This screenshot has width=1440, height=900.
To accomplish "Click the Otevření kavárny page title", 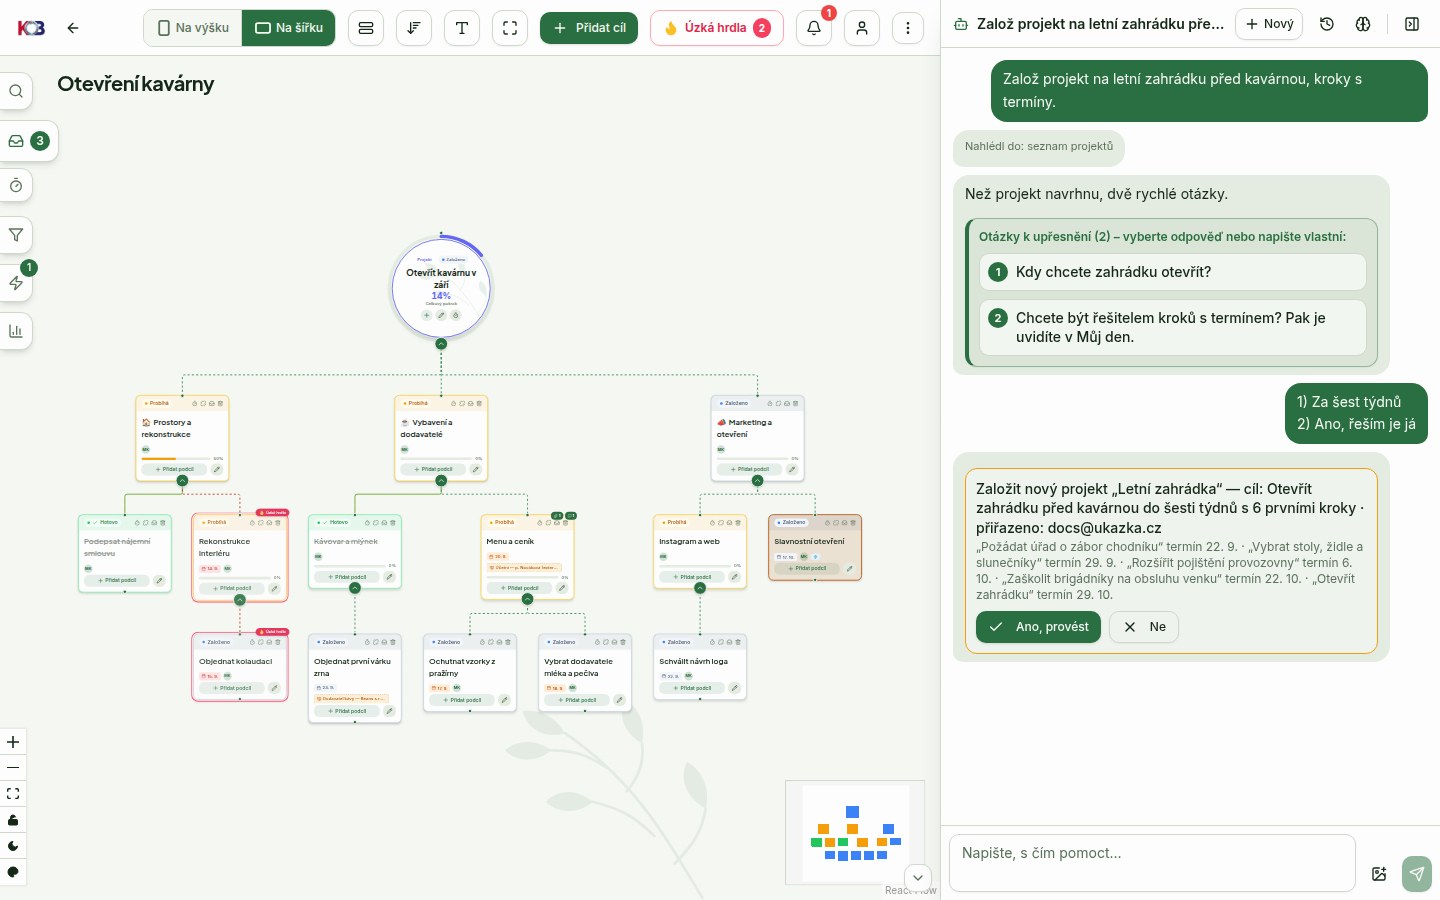I will pyautogui.click(x=136, y=84).
